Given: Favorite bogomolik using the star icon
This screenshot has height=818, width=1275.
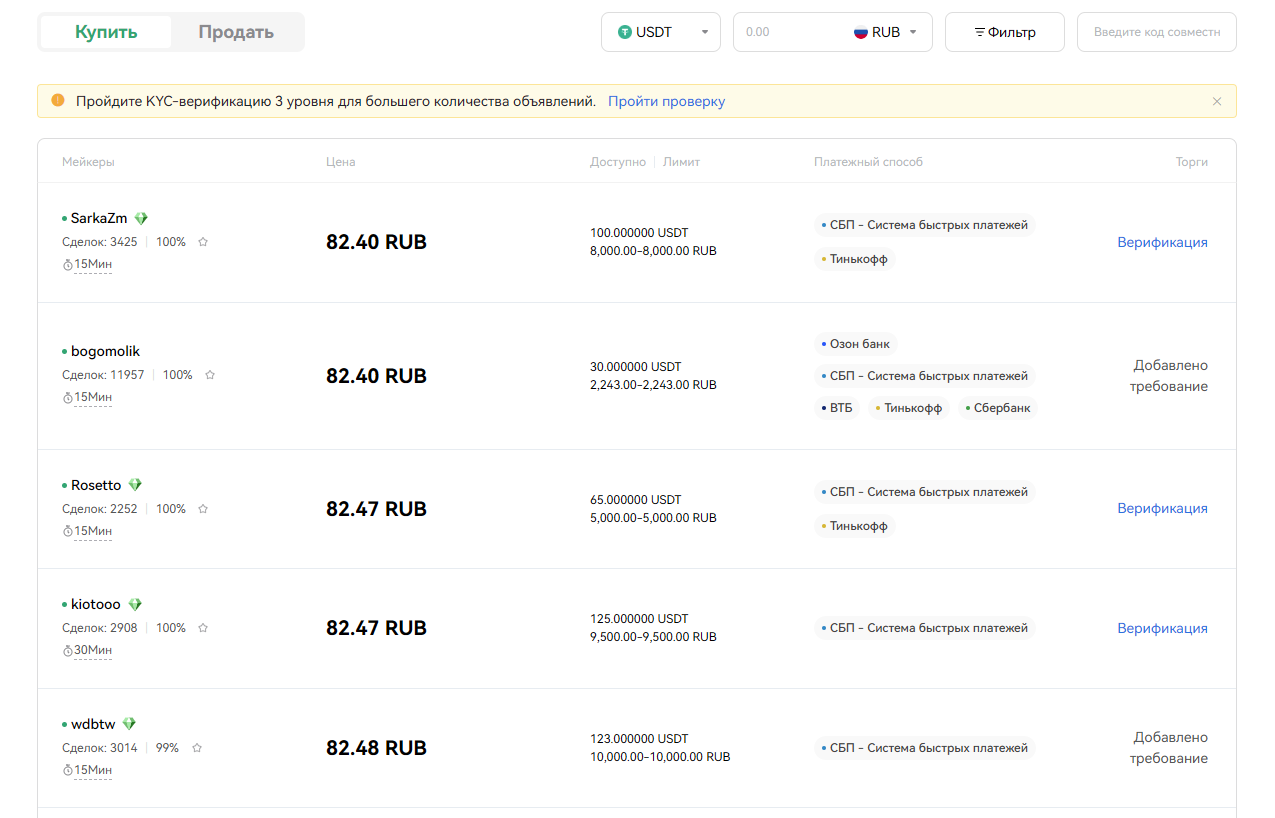Looking at the screenshot, I should click(x=210, y=375).
